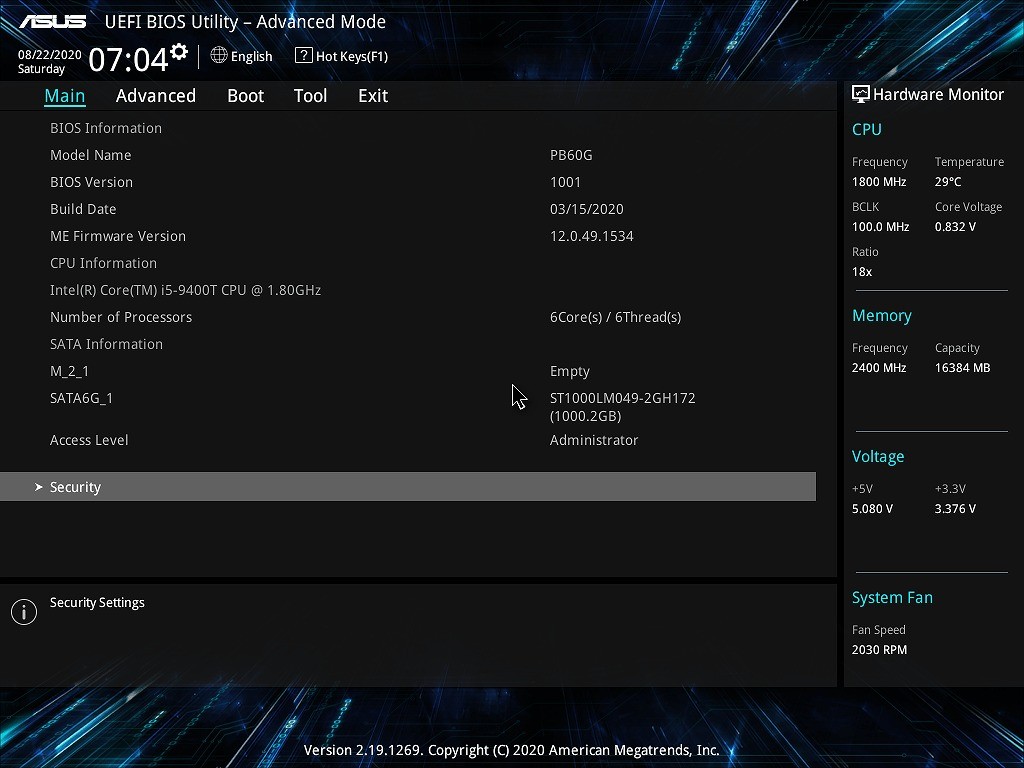This screenshot has height=768, width=1024.
Task: Select the SATA6G_1 drive entry
Action: [x=82, y=398]
